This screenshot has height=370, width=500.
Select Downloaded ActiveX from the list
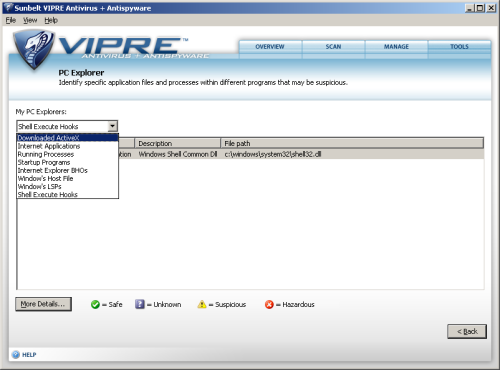68,138
